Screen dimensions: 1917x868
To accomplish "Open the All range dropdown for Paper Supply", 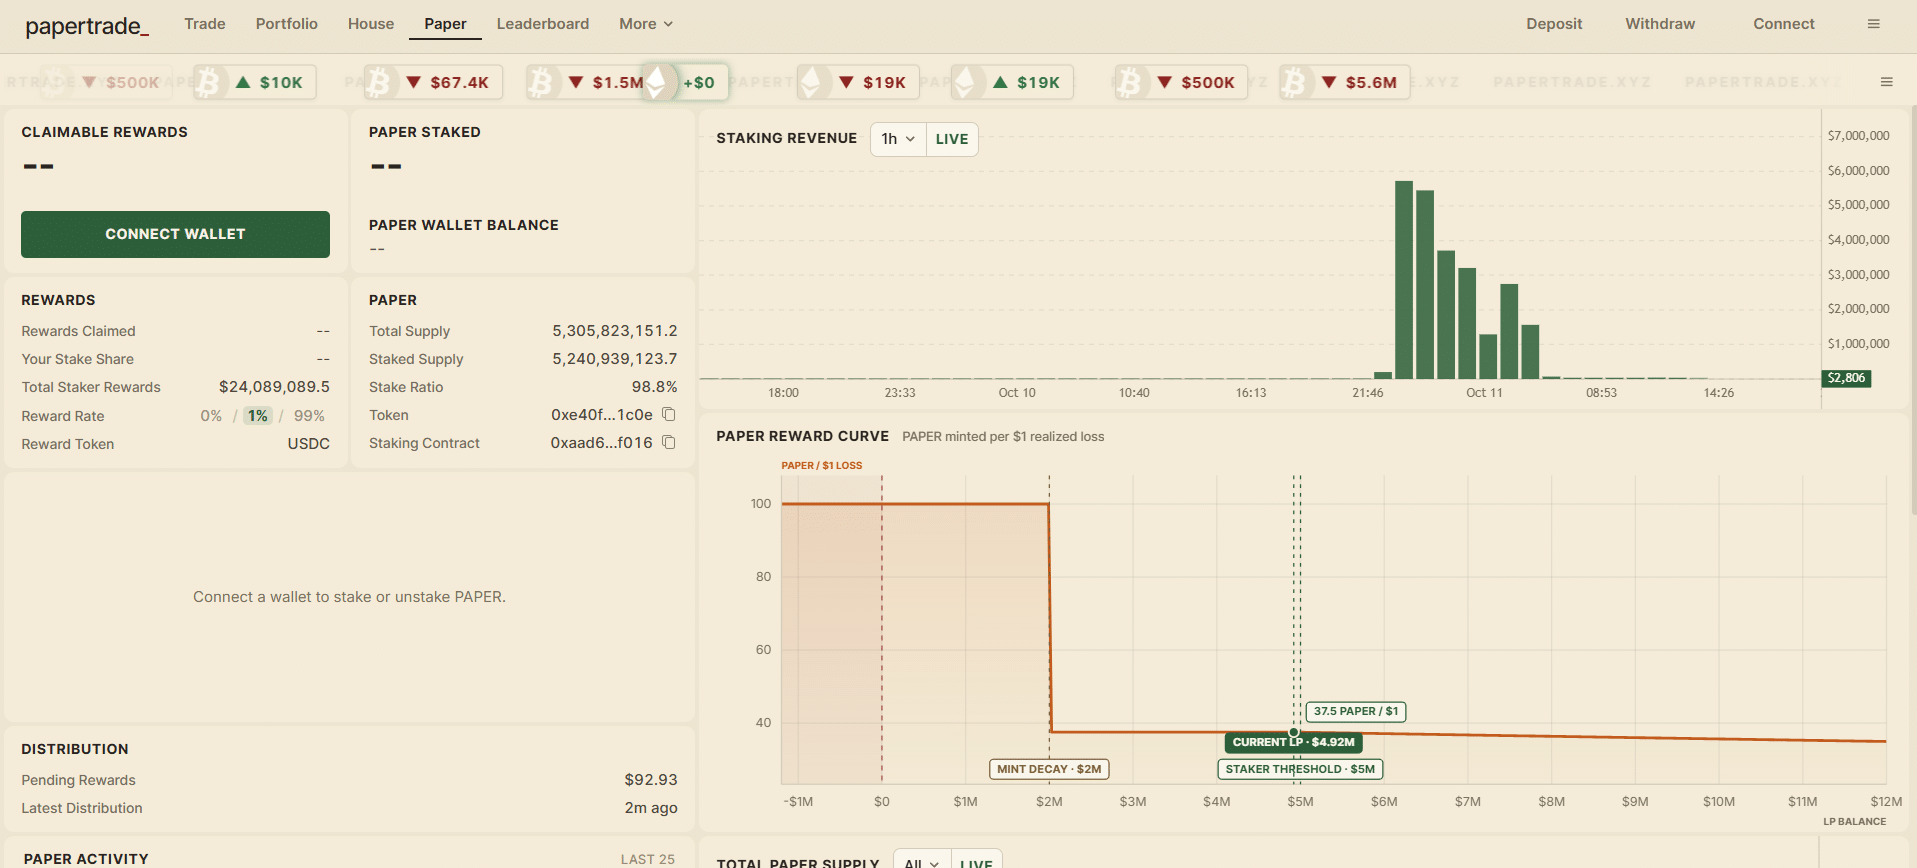I will [921, 862].
